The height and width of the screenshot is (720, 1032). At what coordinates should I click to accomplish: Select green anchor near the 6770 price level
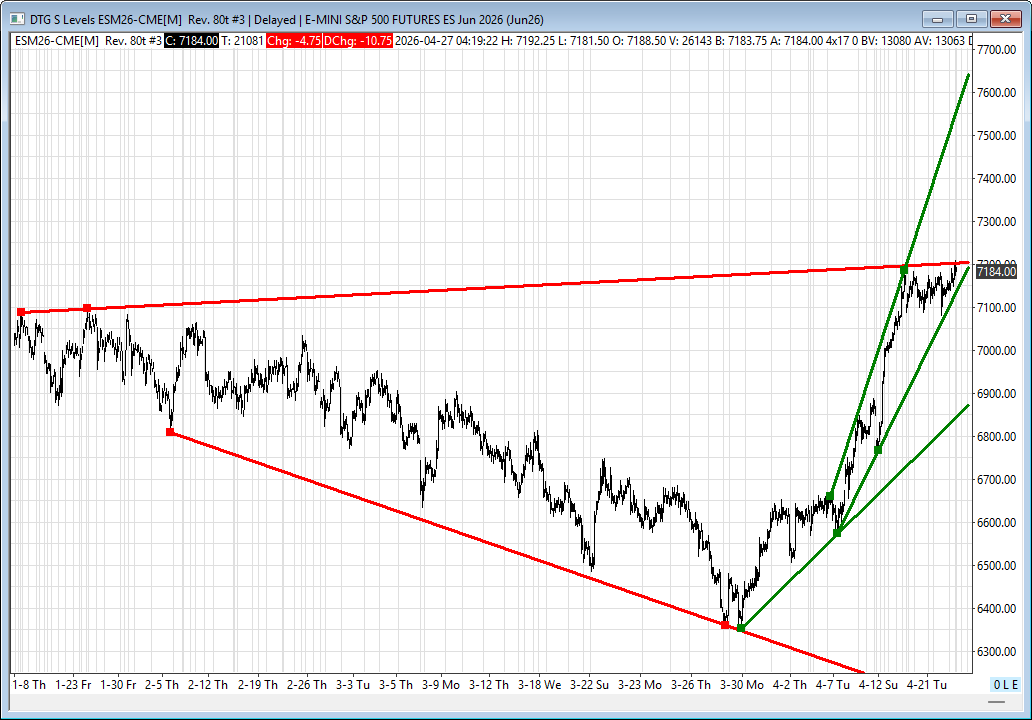[x=878, y=450]
